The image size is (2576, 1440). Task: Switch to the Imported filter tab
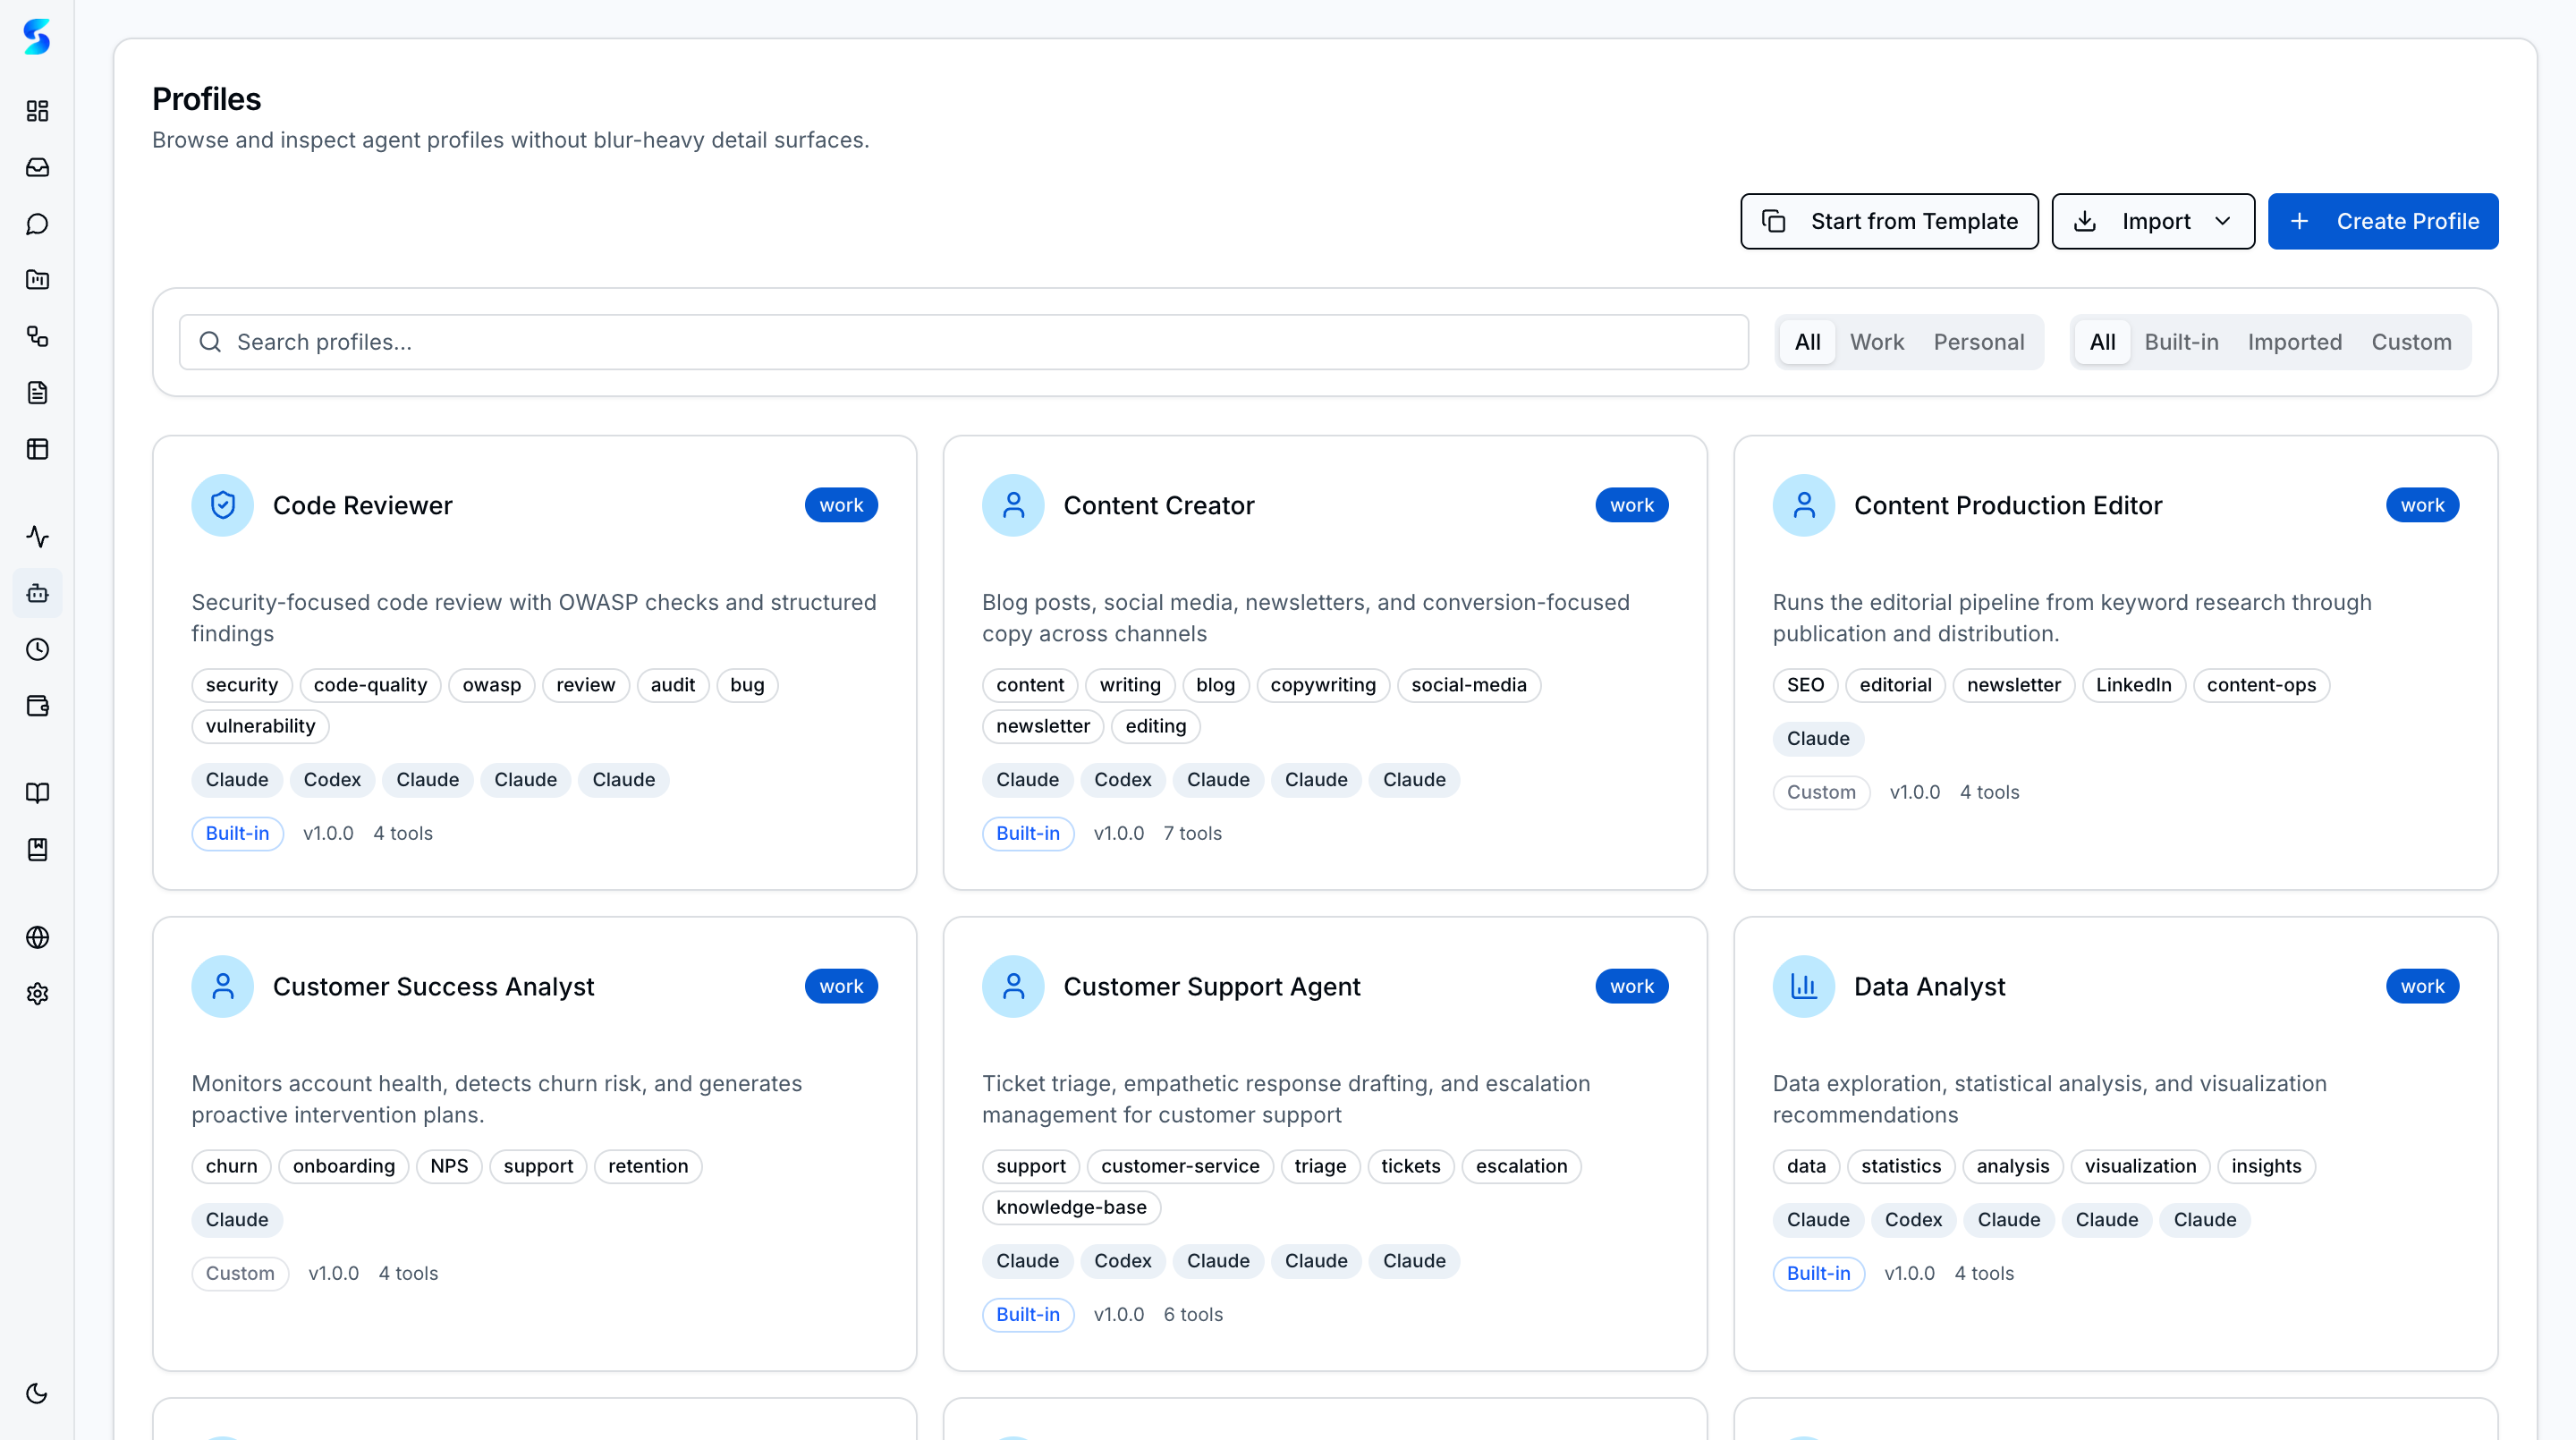pyautogui.click(x=2295, y=341)
